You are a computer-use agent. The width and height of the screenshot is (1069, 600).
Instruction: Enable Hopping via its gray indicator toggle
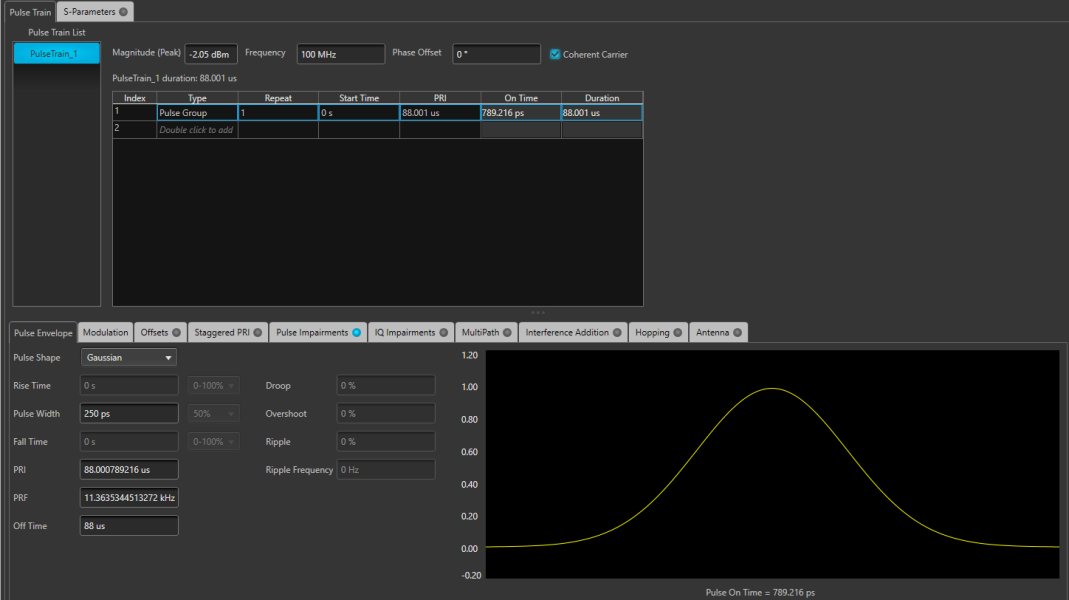[x=677, y=332]
